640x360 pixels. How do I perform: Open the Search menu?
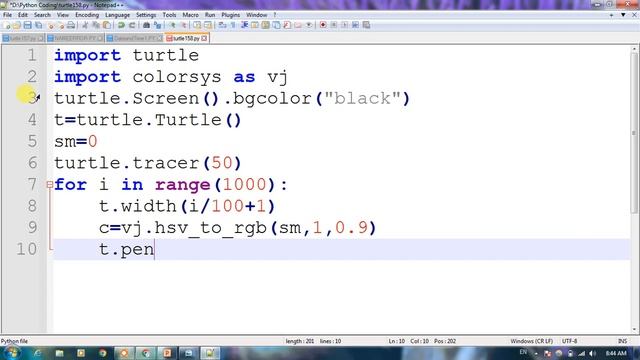click(42, 15)
